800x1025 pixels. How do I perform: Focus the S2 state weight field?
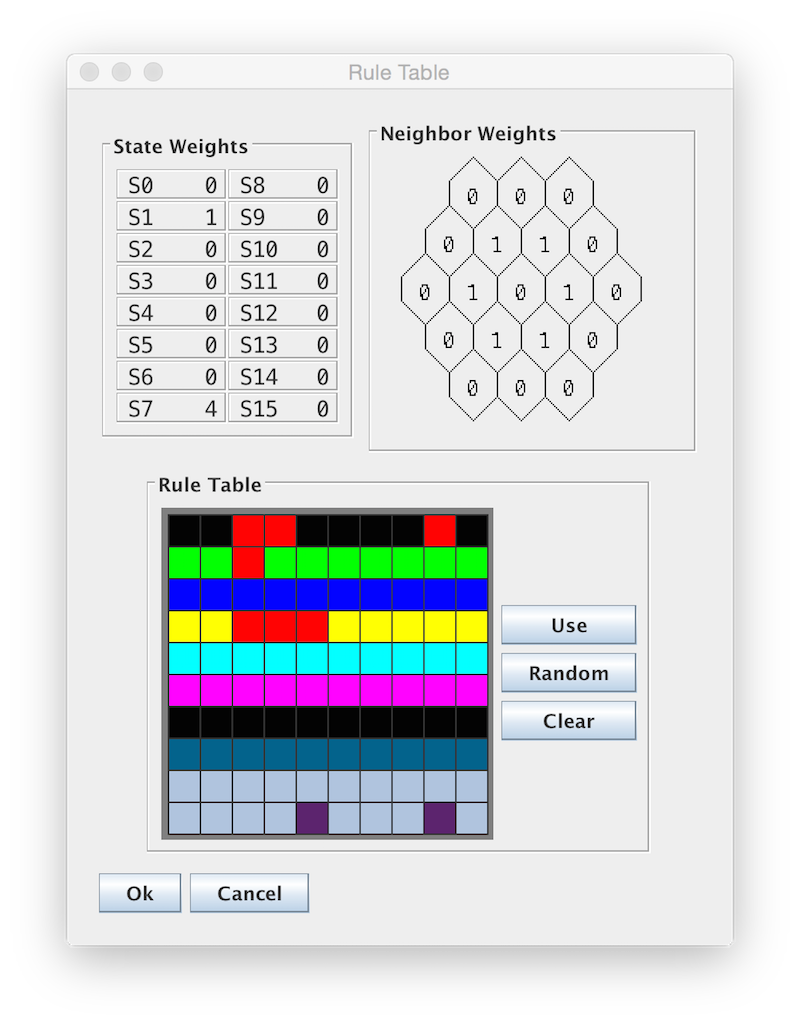click(x=171, y=248)
